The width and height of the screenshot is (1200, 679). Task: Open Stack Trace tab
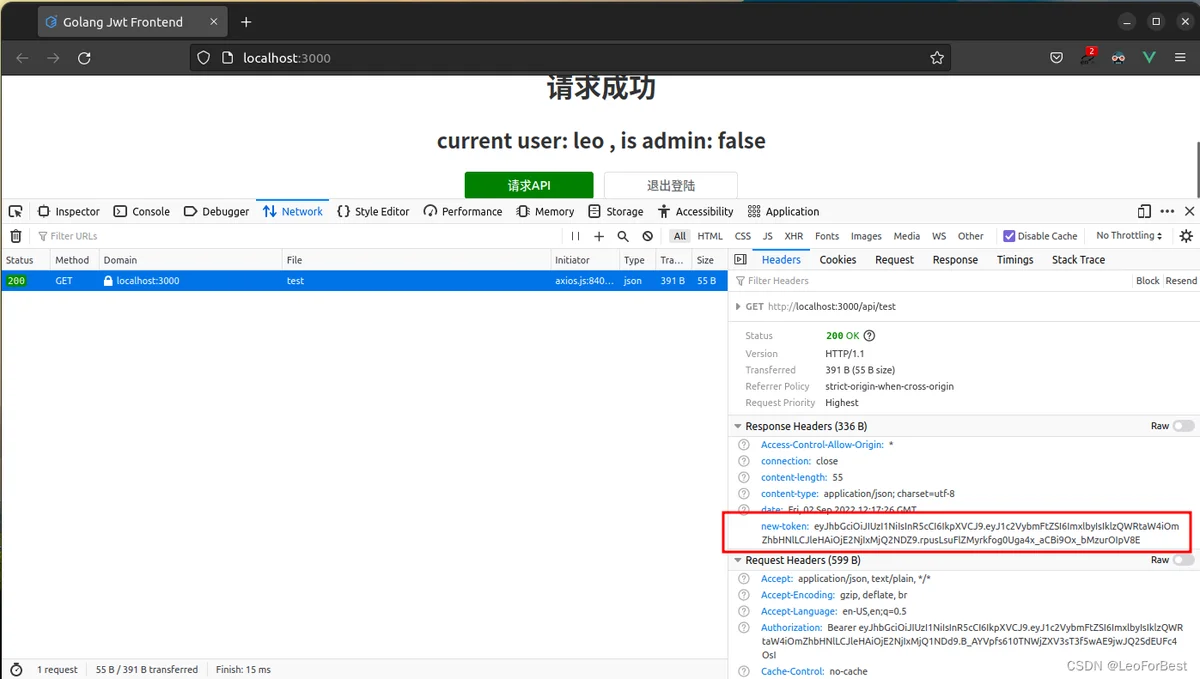[x=1078, y=259]
